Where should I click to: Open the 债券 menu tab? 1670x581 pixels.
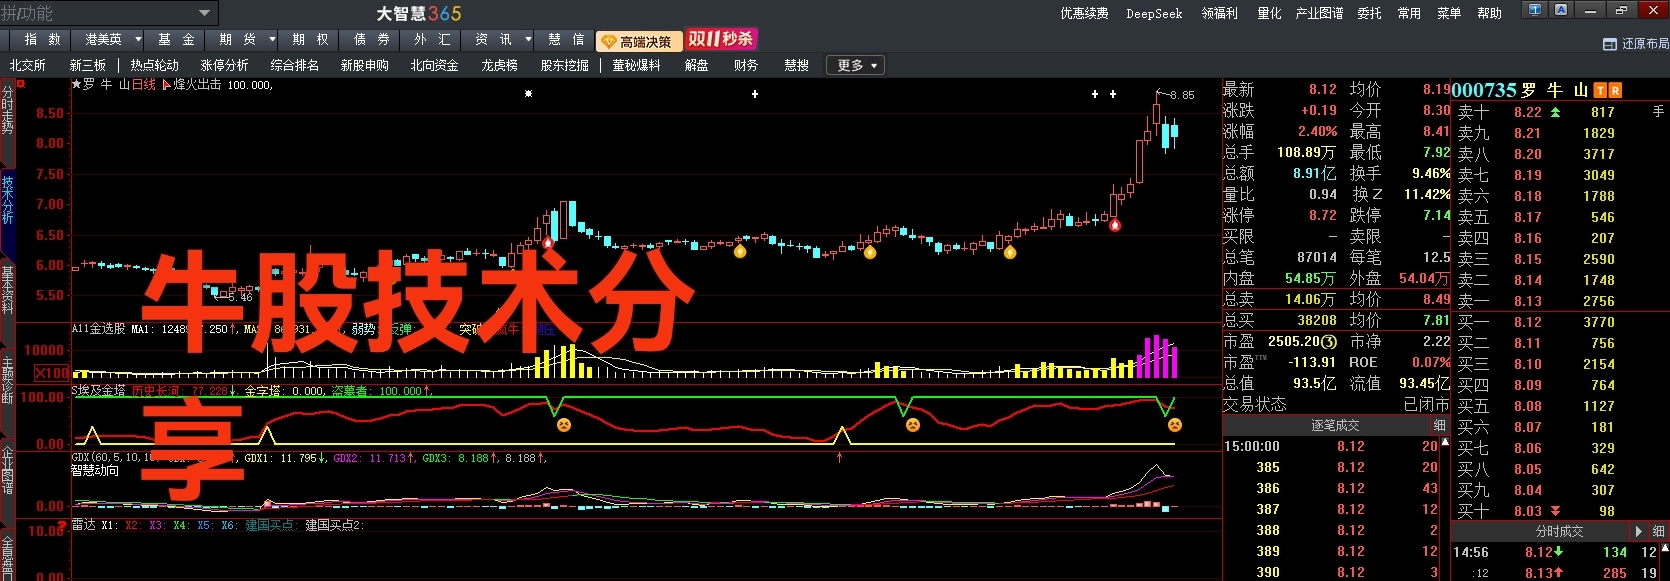pos(371,40)
